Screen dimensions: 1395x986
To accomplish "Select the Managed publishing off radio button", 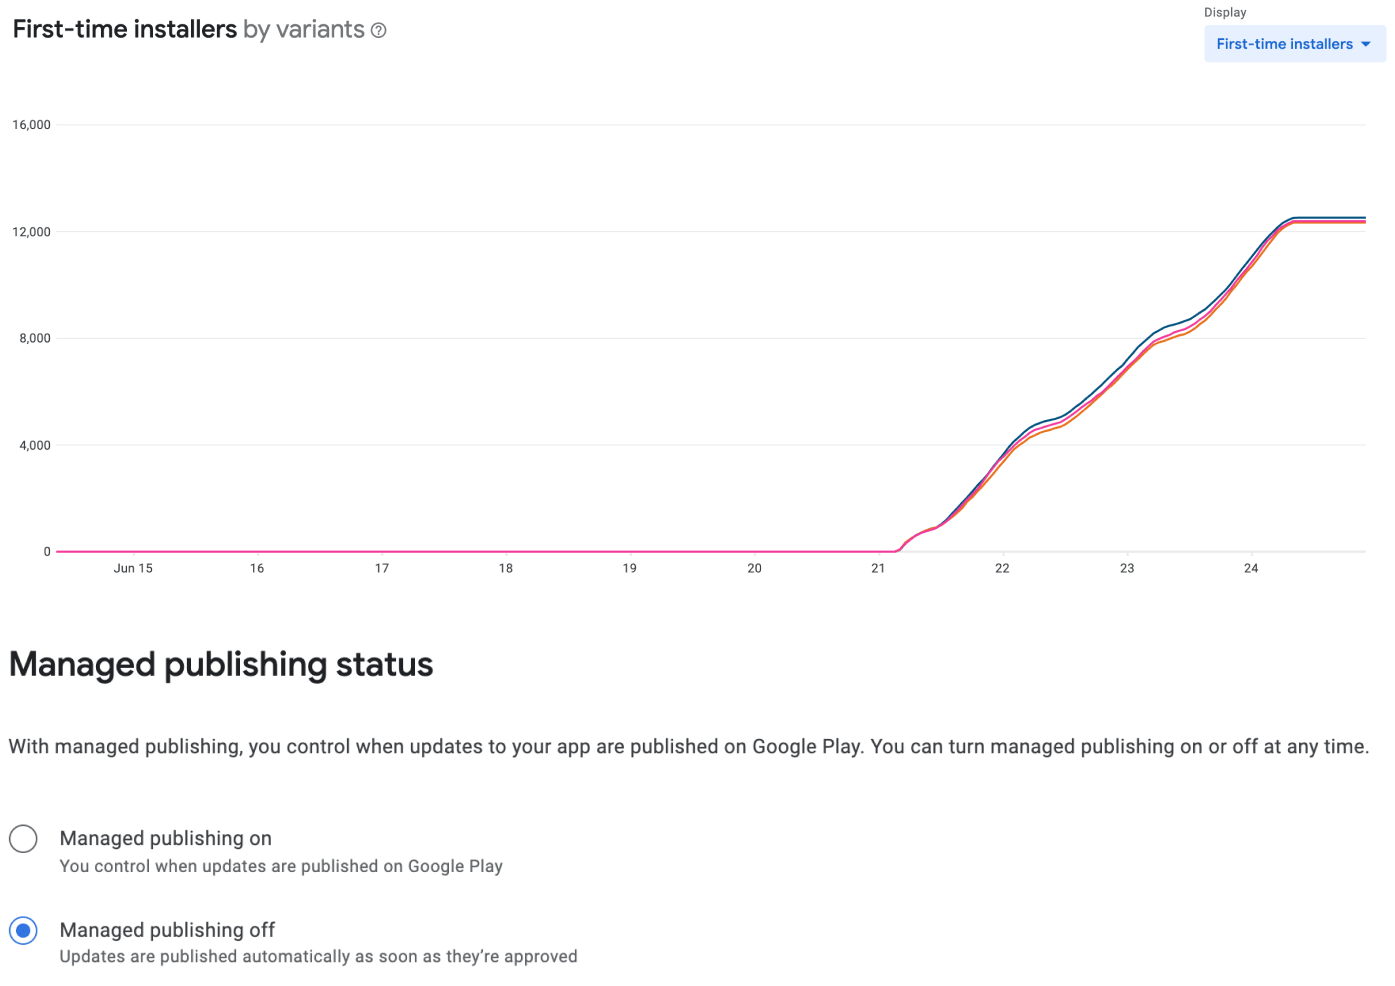I will (23, 930).
